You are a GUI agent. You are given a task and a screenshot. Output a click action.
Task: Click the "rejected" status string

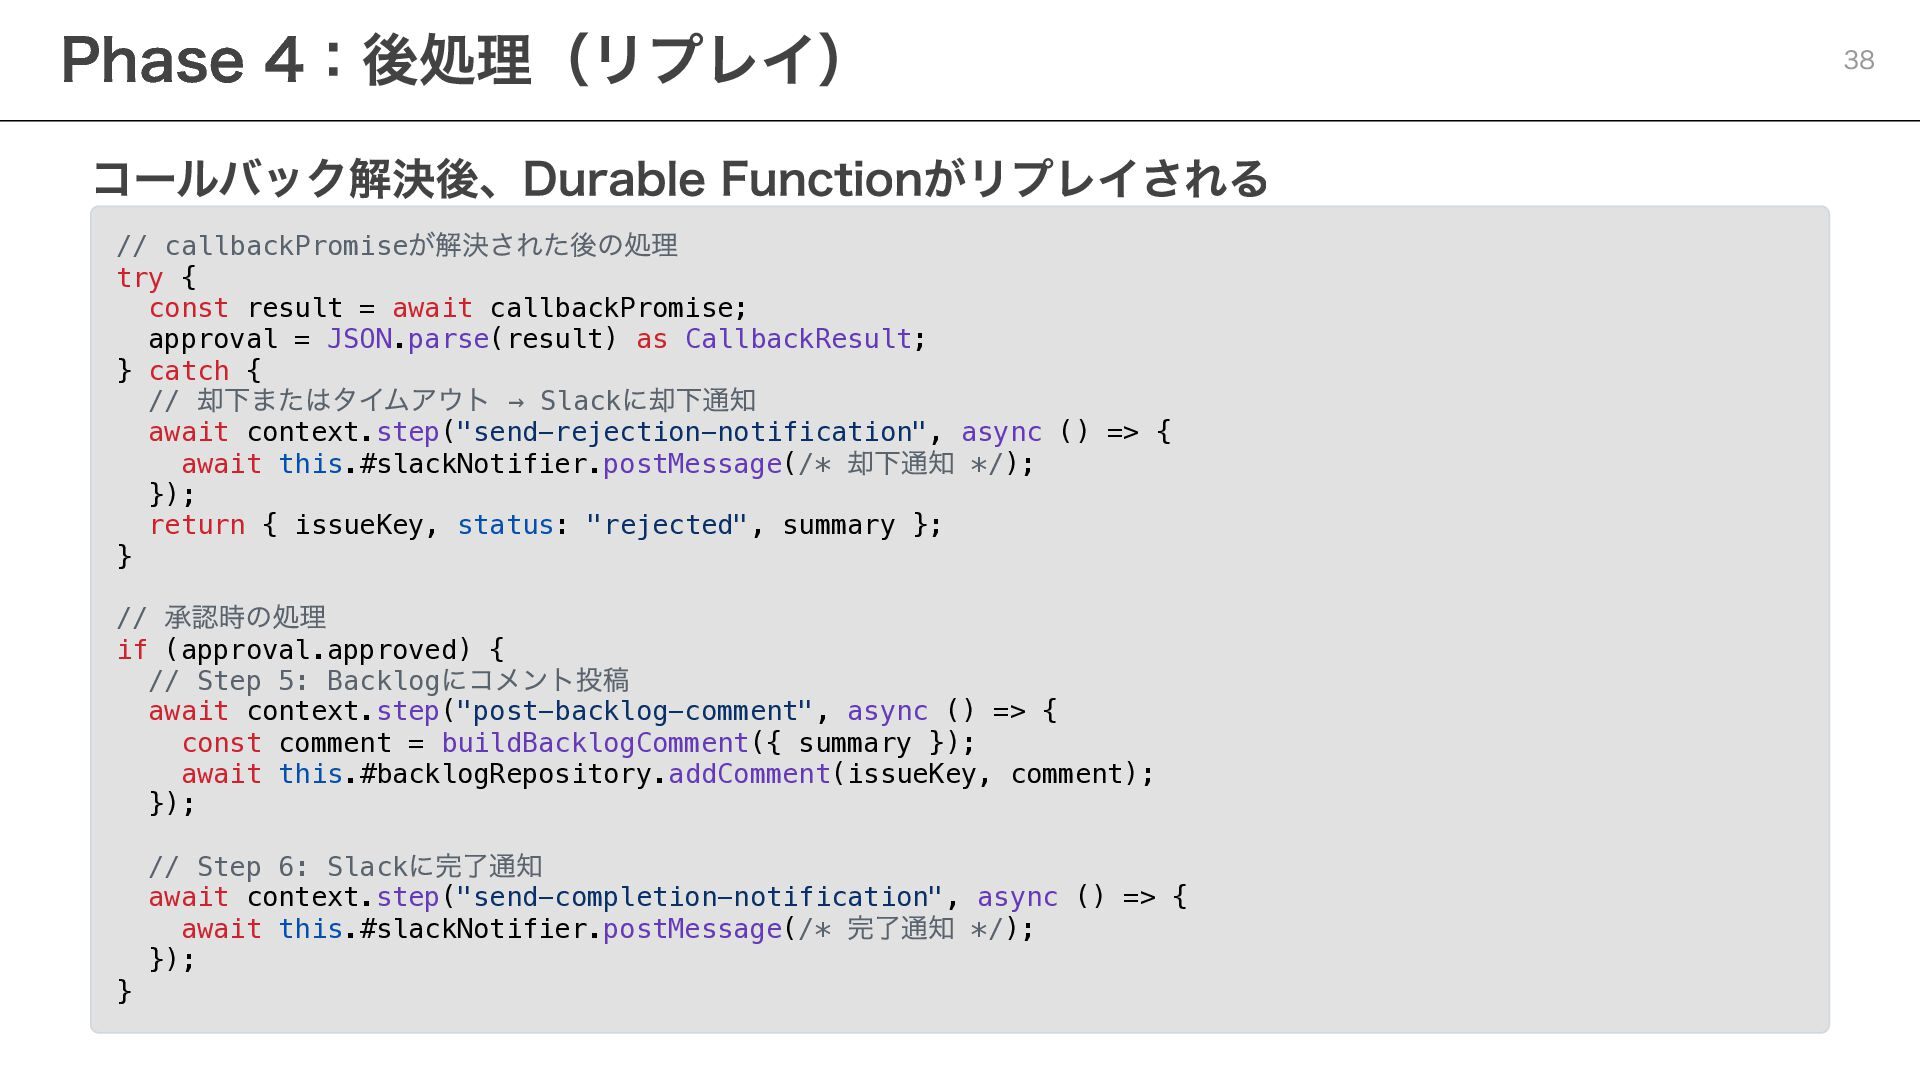(x=666, y=525)
